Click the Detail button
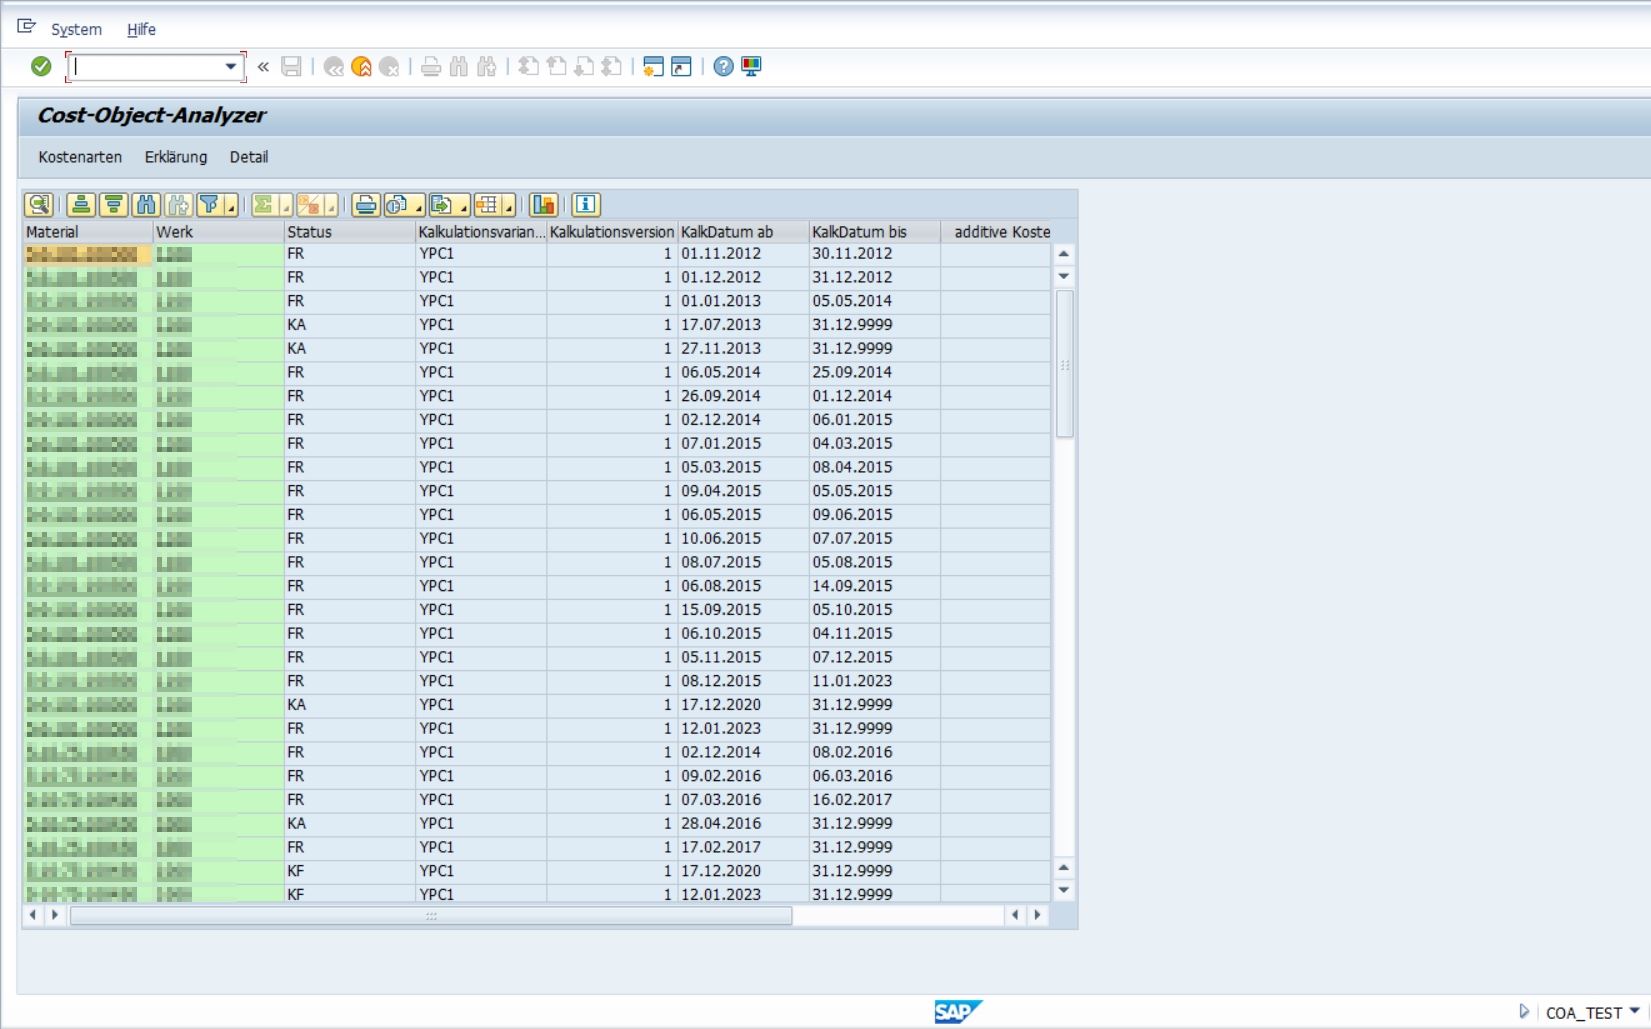This screenshot has height=1029, width=1651. 249,157
